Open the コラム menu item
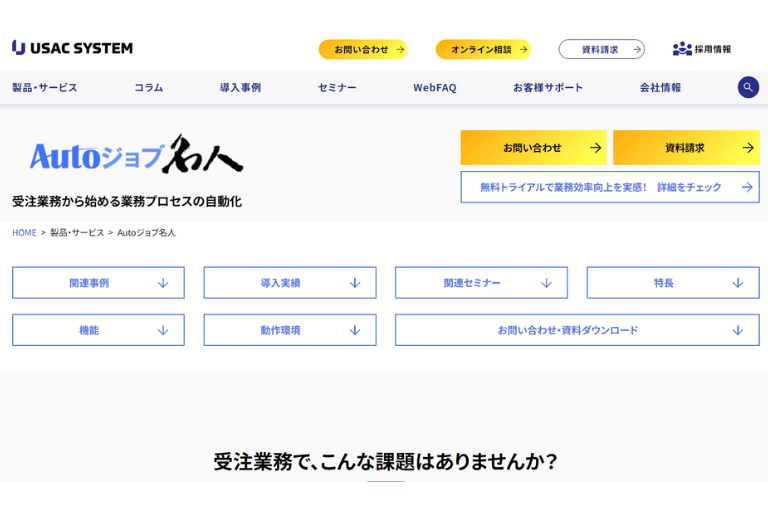 (x=148, y=88)
